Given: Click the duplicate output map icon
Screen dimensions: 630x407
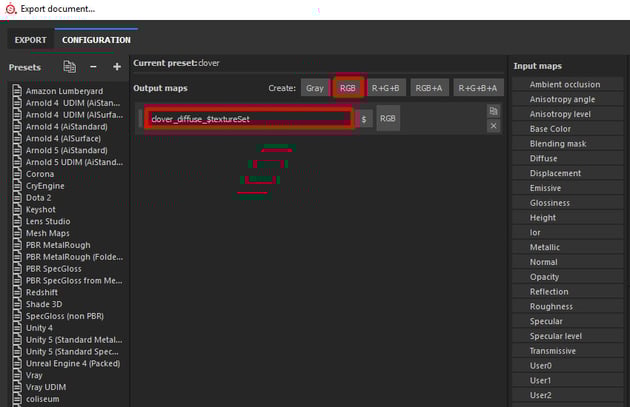Looking at the screenshot, I should pos(493,111).
